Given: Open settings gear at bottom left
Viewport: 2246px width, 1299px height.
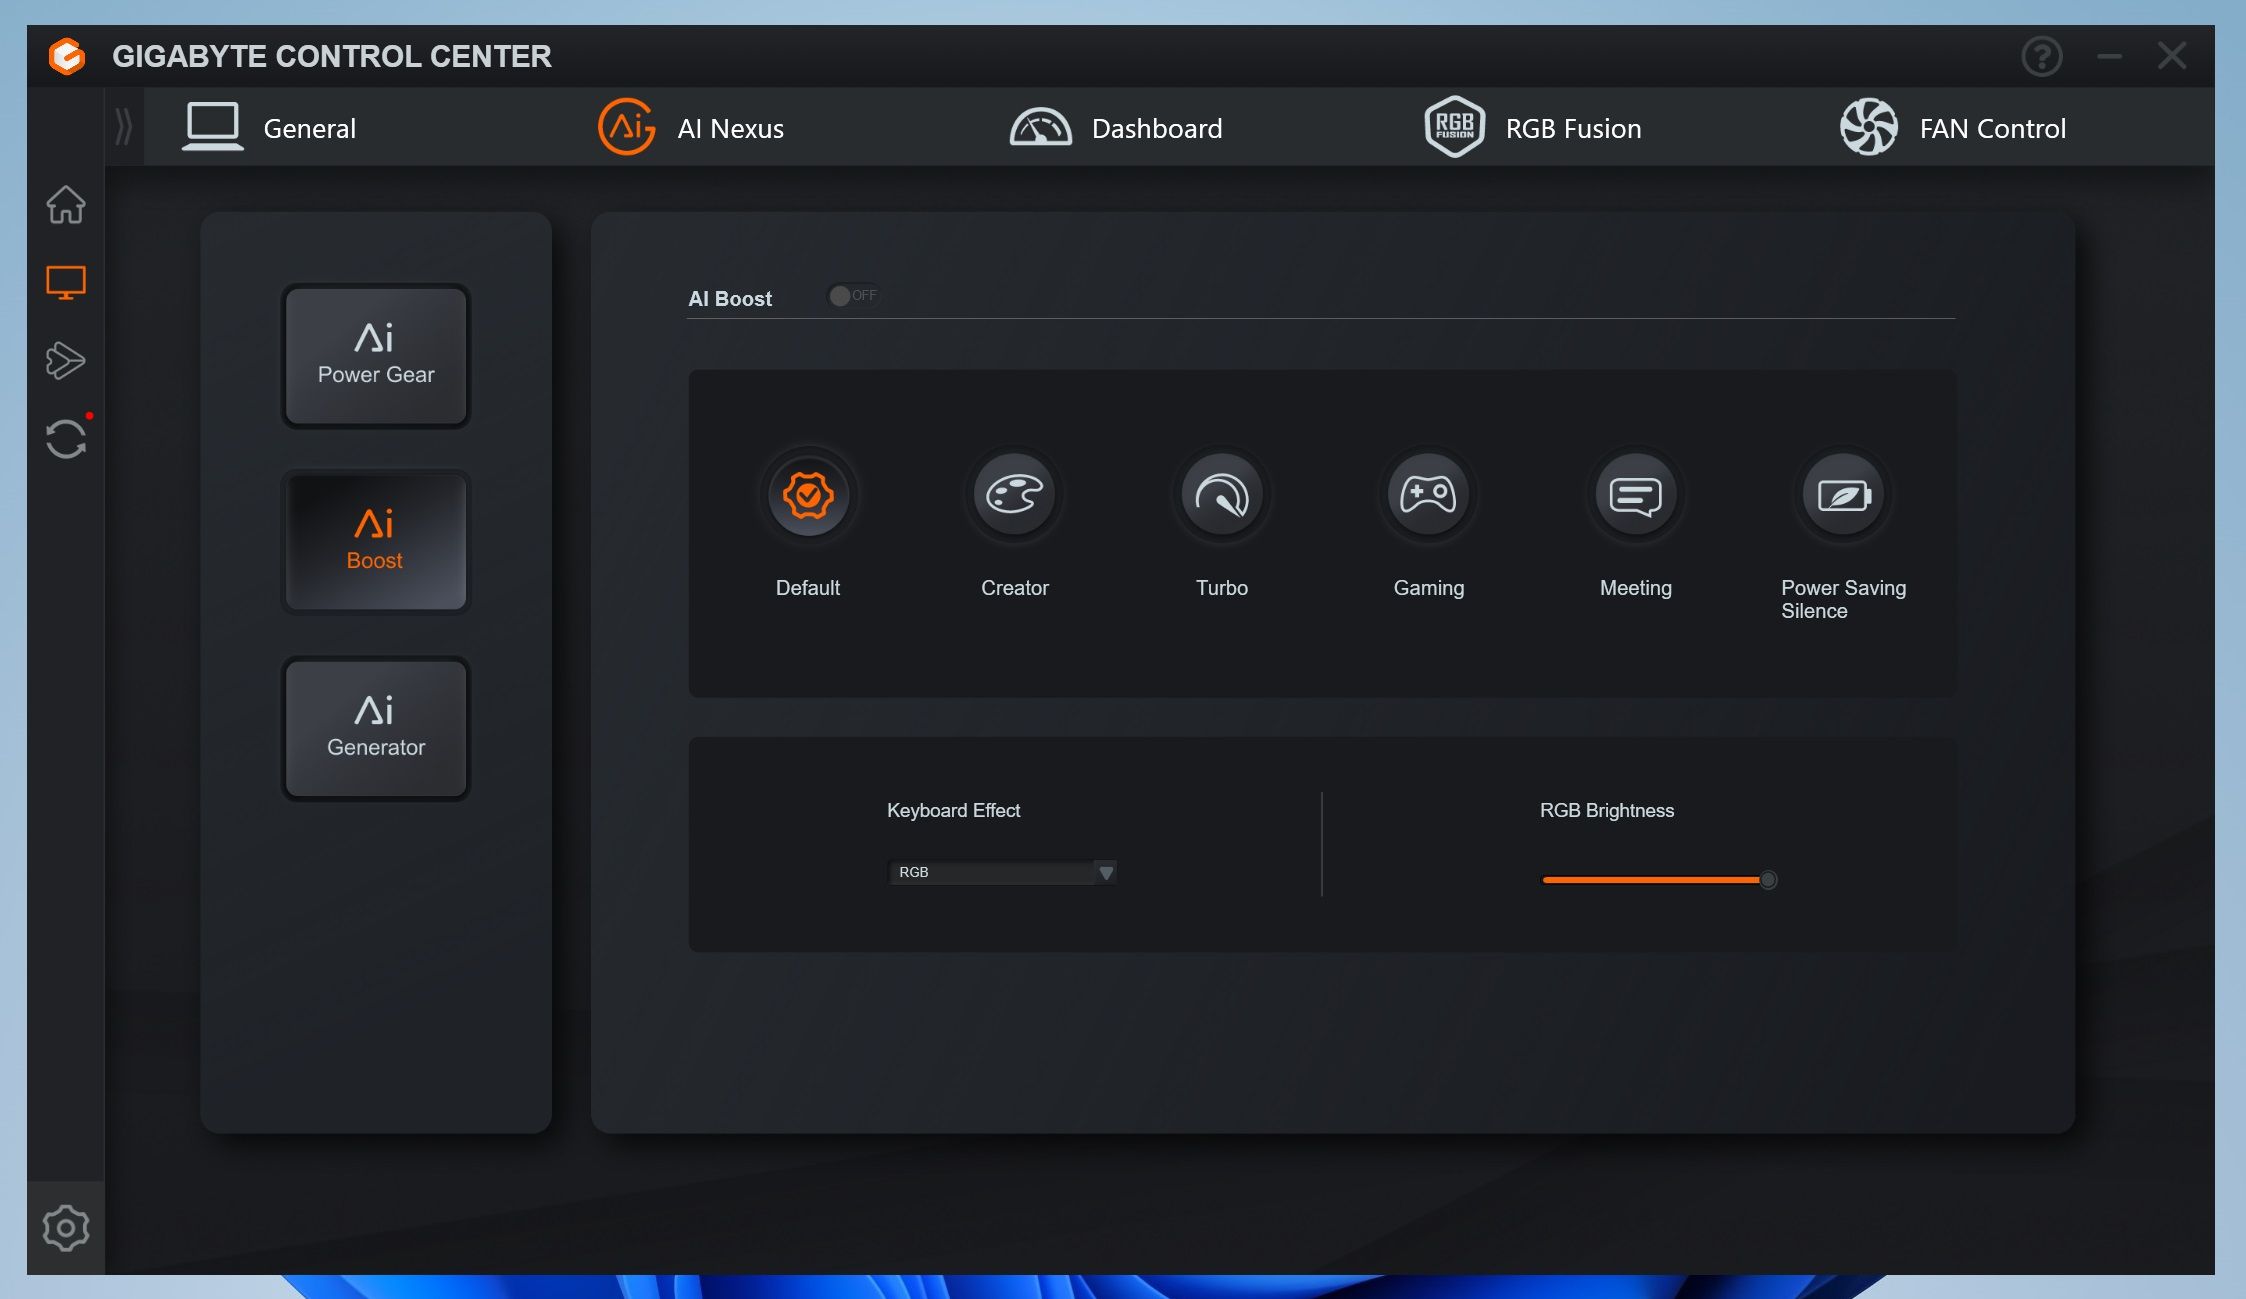Looking at the screenshot, I should pyautogui.click(x=66, y=1228).
